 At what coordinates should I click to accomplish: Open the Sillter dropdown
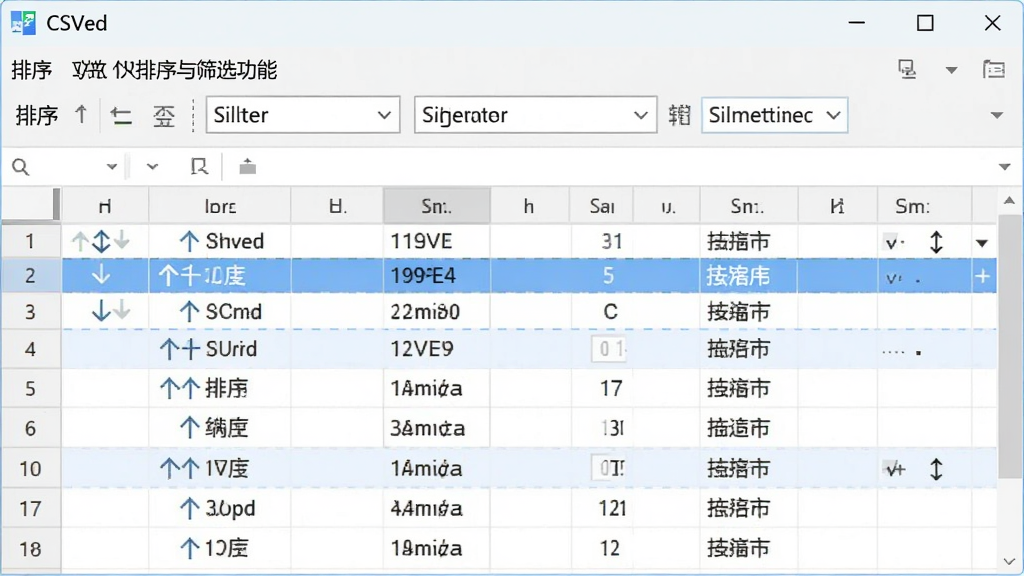pyautogui.click(x=303, y=115)
